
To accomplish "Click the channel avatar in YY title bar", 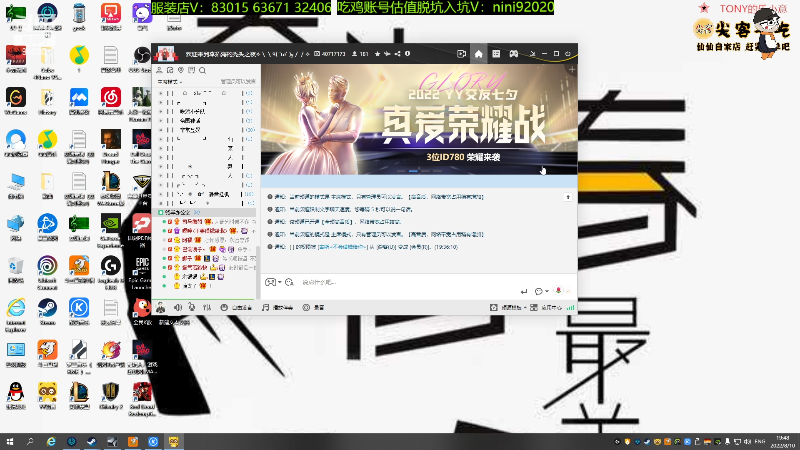I will 165,54.
